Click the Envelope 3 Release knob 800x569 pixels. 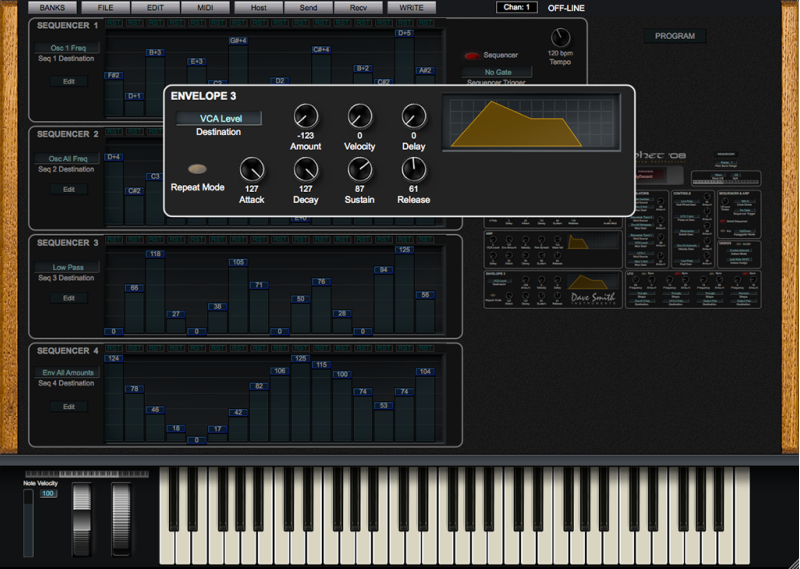(414, 170)
